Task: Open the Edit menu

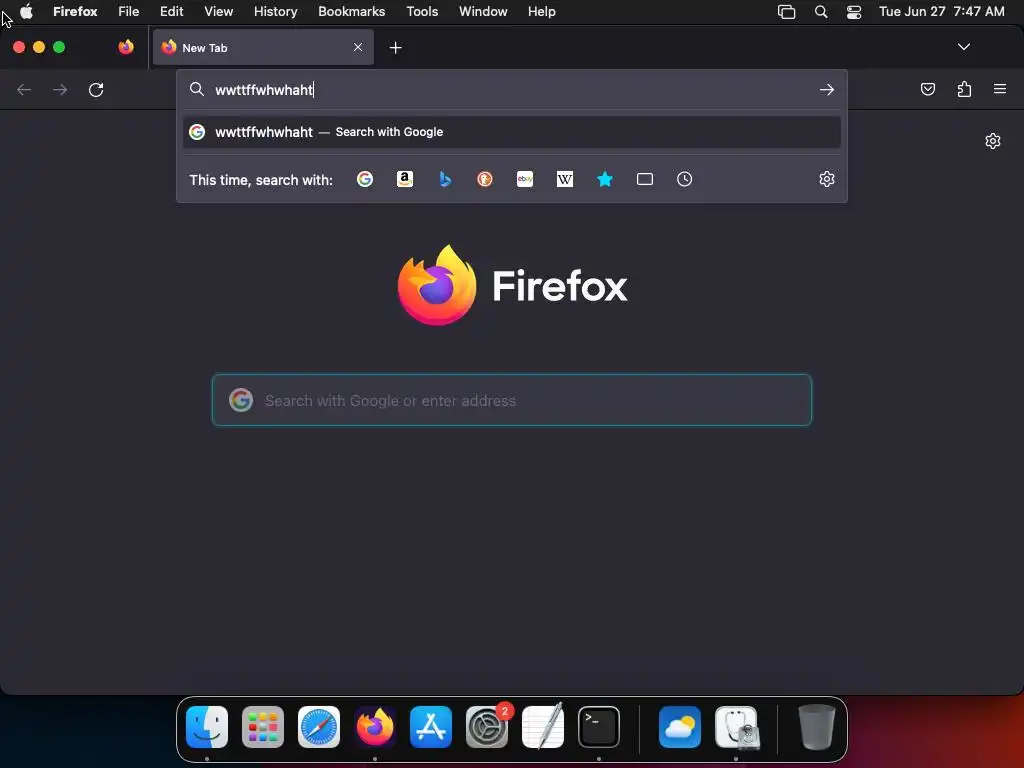Action: pos(172,11)
